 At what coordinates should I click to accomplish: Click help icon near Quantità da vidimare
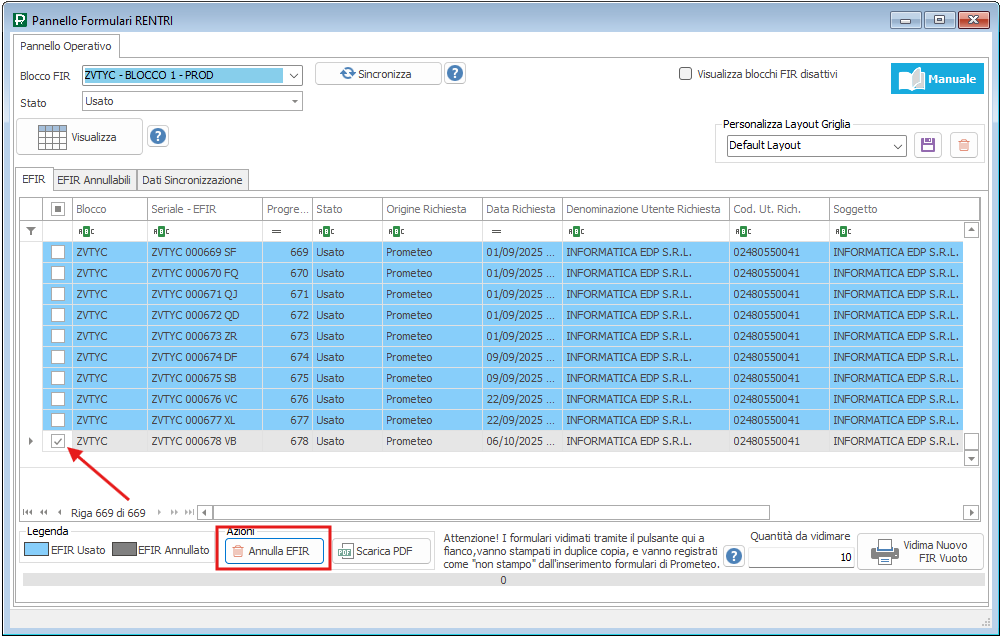coord(734,557)
